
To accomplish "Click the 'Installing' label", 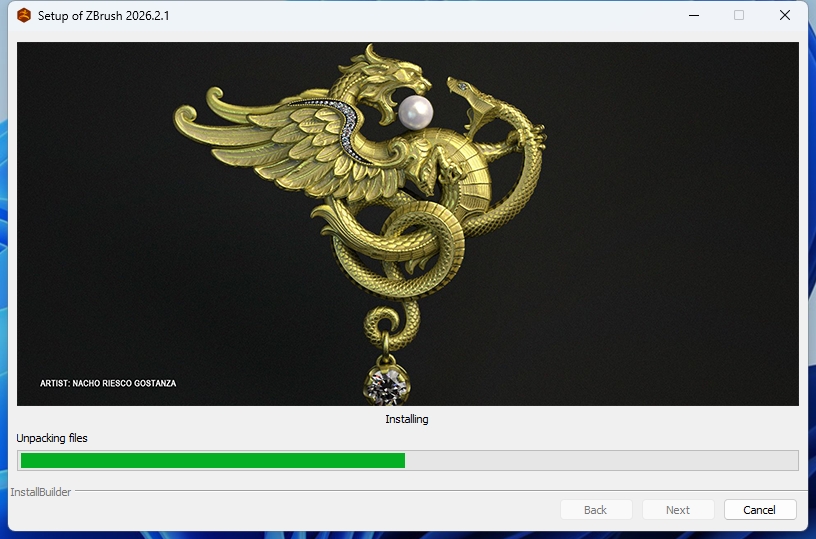I will [407, 419].
